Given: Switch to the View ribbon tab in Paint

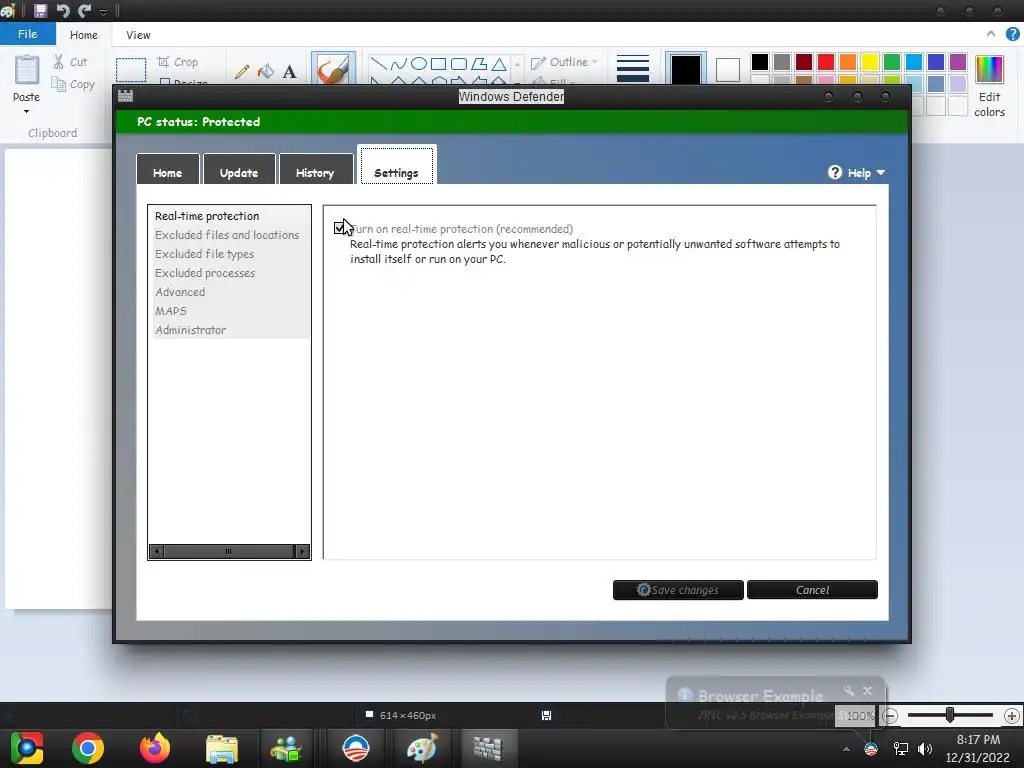Looking at the screenshot, I should coord(138,35).
